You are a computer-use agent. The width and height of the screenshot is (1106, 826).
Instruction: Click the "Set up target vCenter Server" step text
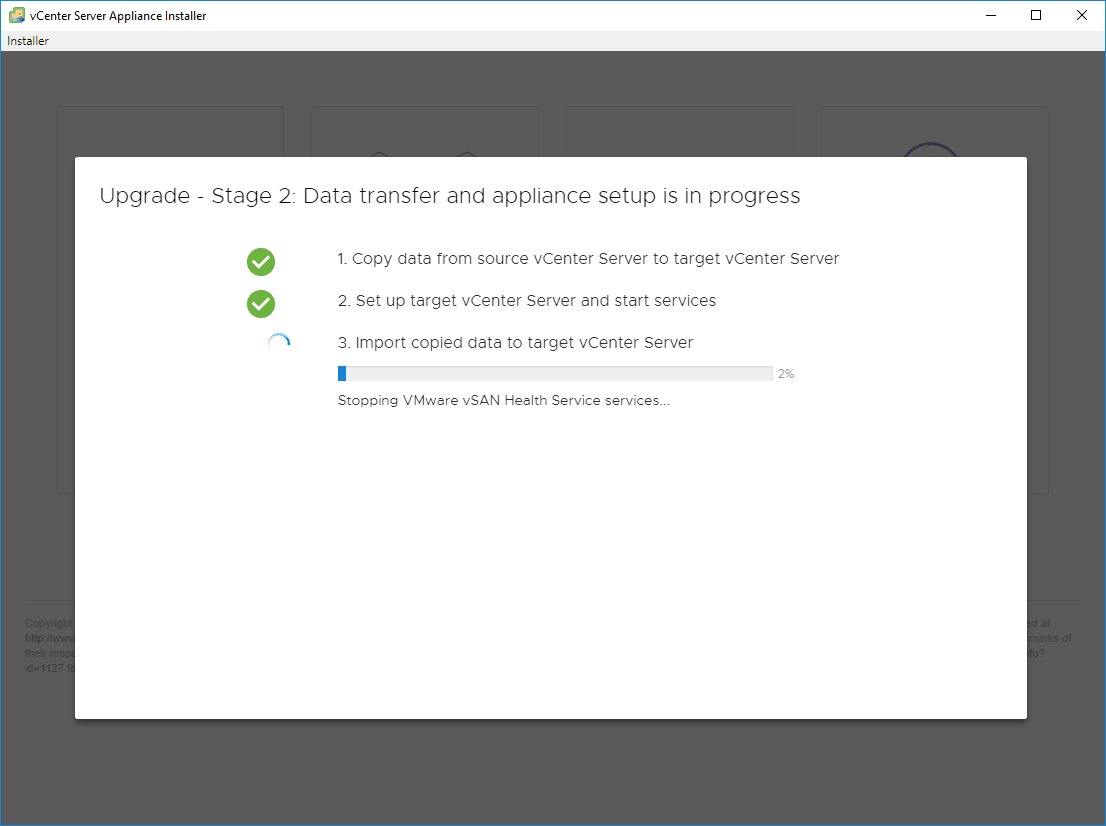[x=526, y=301]
